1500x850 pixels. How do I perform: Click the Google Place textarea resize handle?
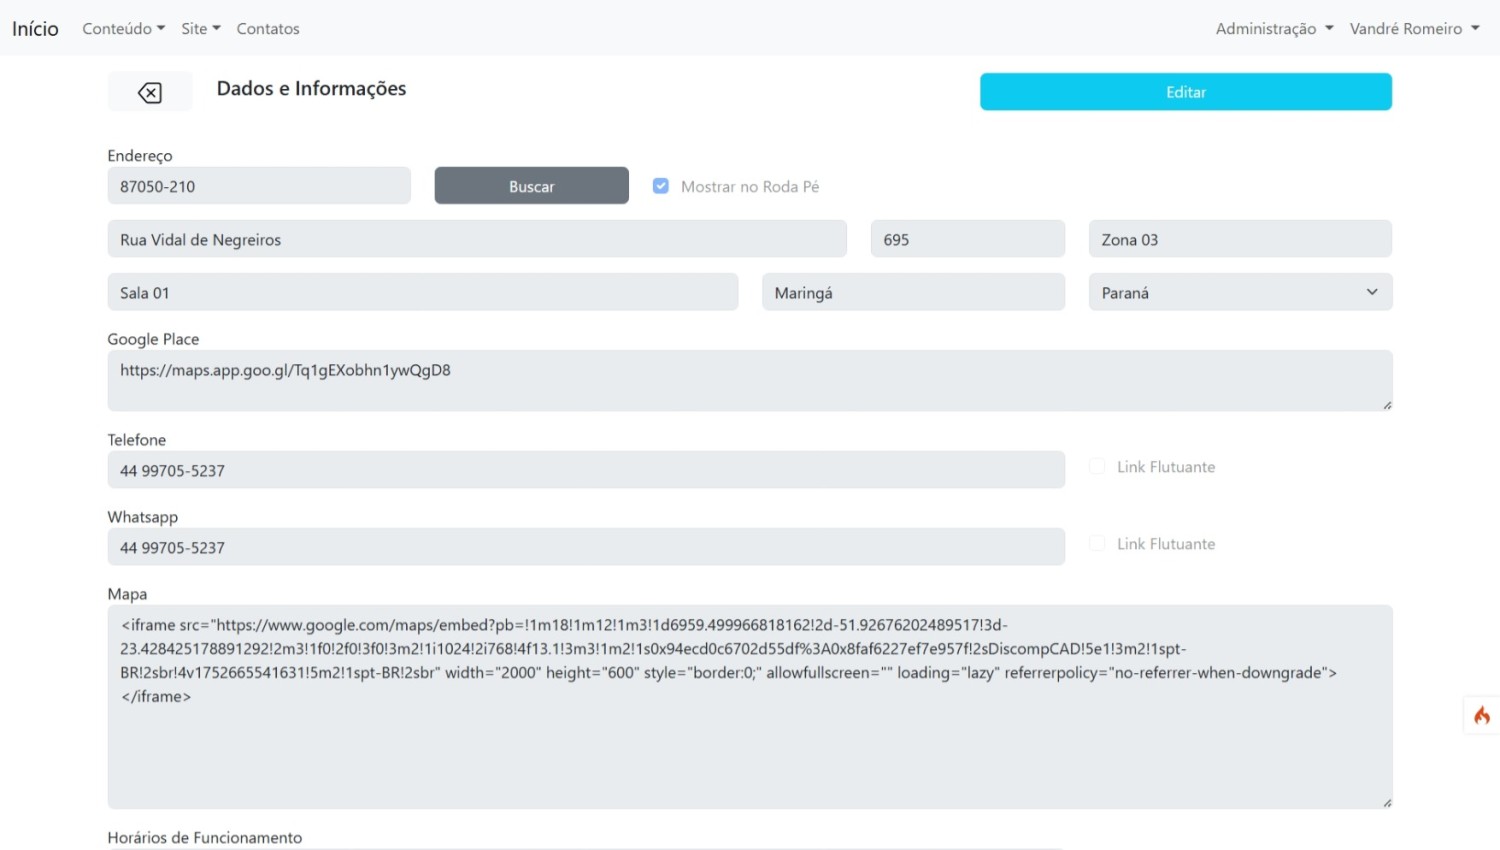point(1387,405)
